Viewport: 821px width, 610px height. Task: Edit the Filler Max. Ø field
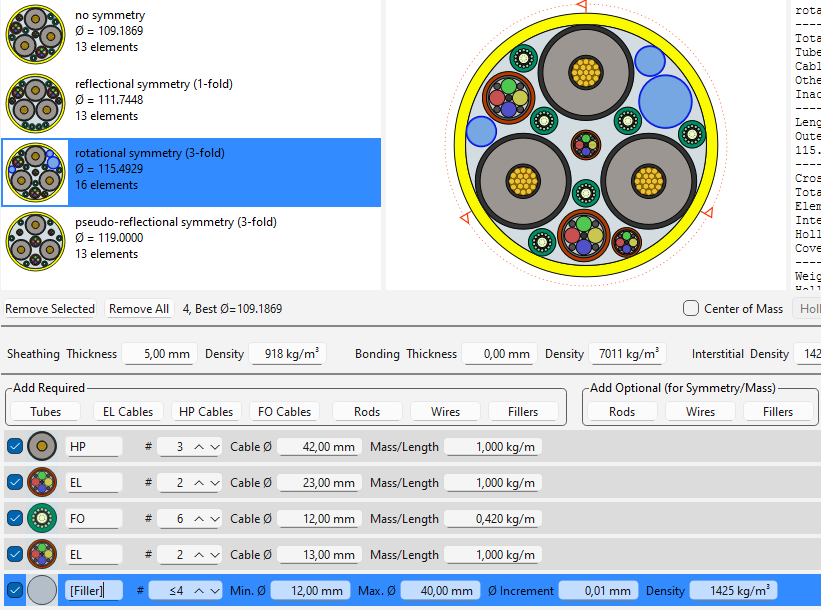pyautogui.click(x=440, y=591)
